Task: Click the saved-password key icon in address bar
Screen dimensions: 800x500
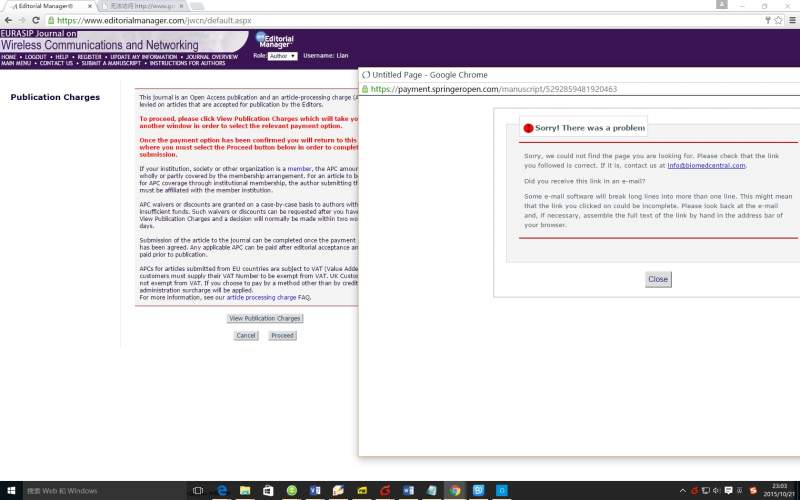Action: pos(767,20)
